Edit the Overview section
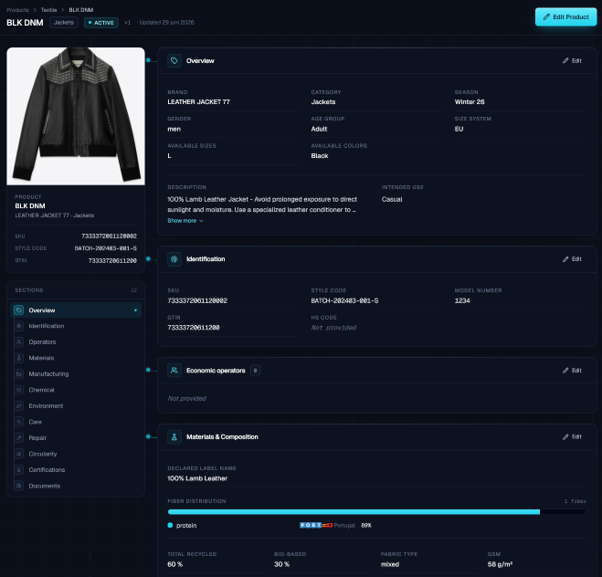The image size is (602, 577). click(572, 61)
